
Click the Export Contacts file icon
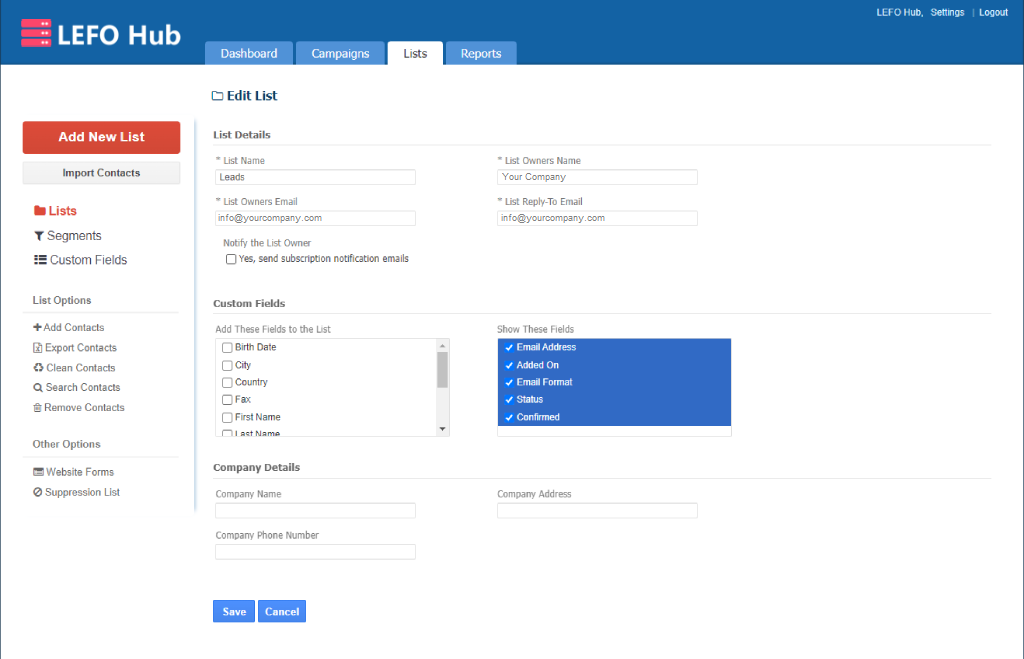point(37,348)
